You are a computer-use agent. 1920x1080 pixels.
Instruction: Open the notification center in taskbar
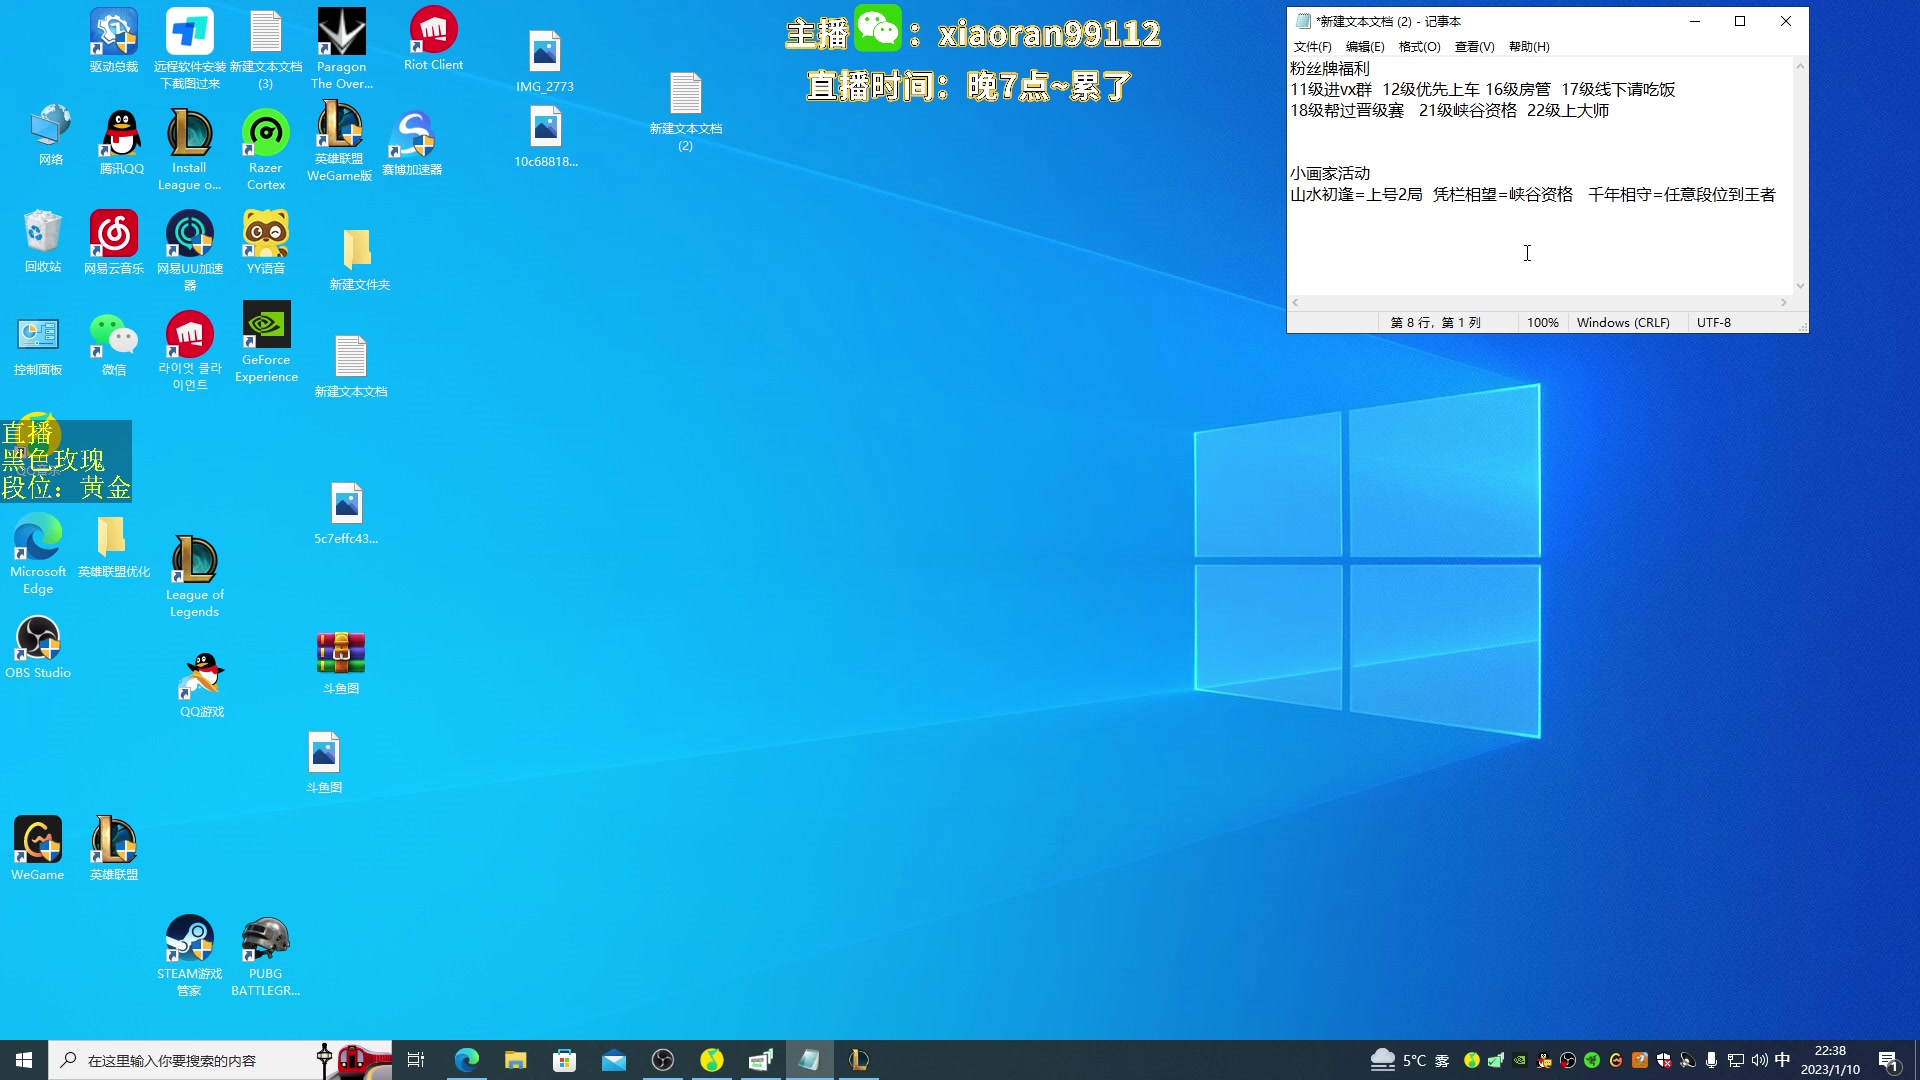pos(1888,1060)
